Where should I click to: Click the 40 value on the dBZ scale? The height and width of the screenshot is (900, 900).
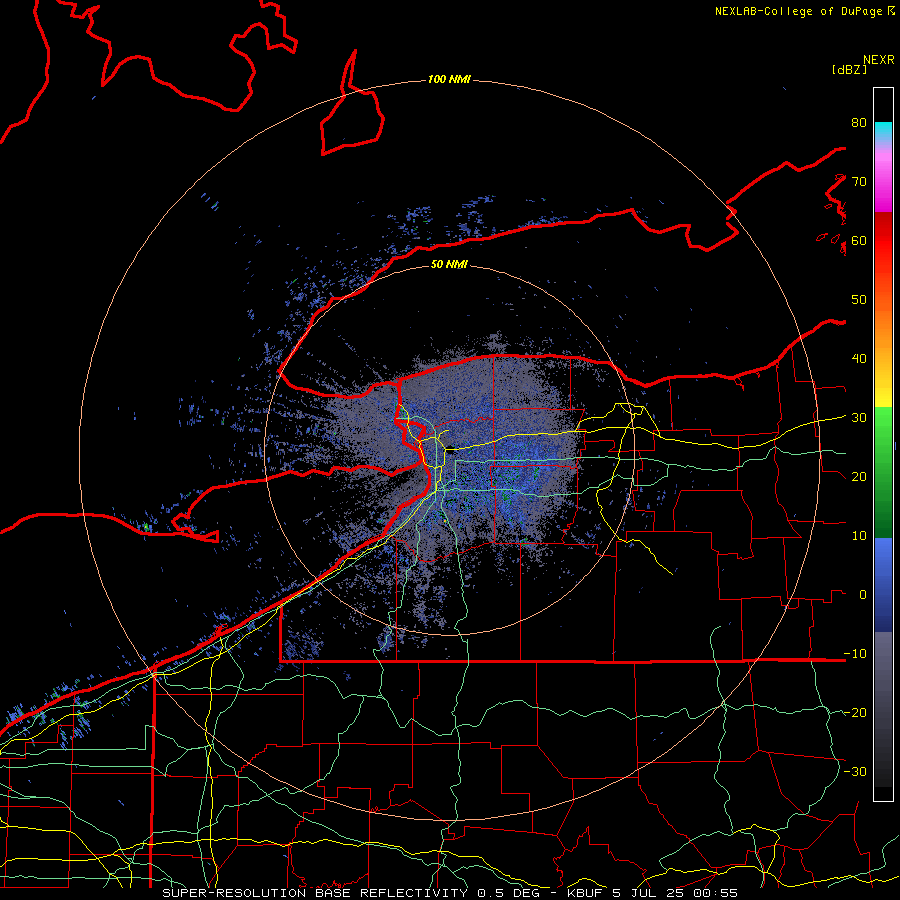point(859,359)
